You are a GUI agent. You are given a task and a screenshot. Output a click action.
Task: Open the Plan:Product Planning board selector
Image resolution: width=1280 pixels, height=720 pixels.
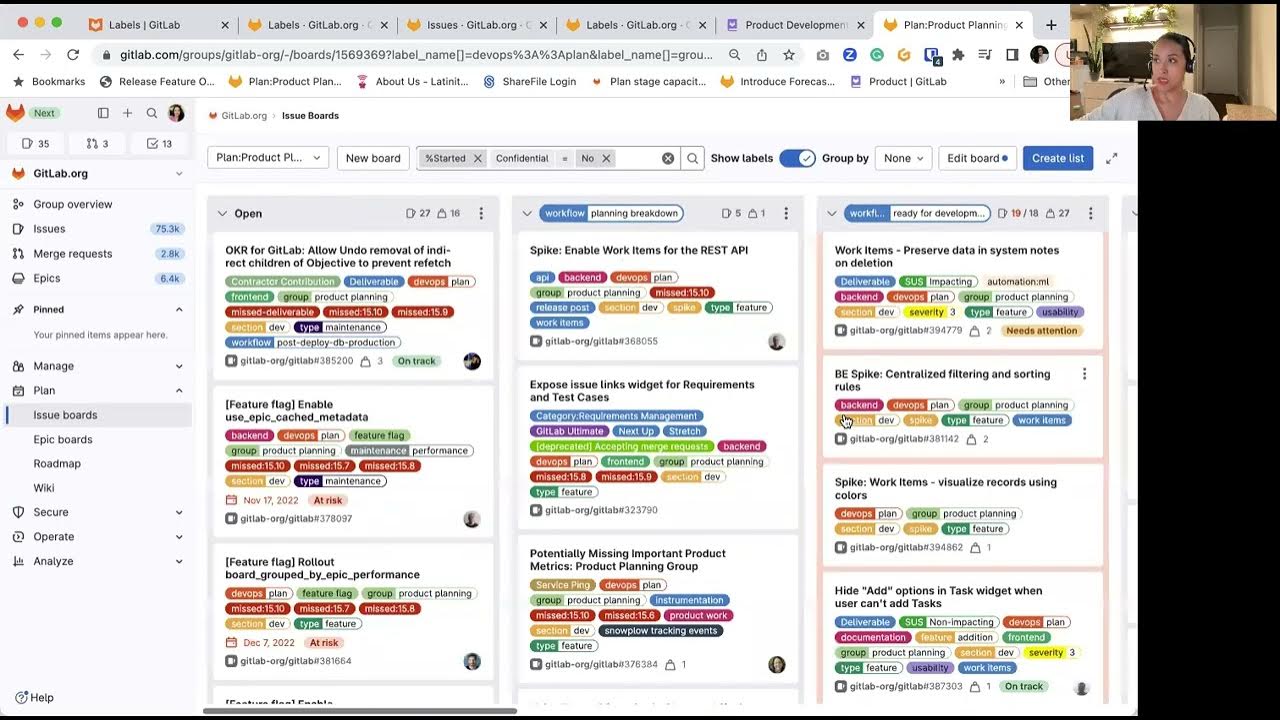click(268, 158)
